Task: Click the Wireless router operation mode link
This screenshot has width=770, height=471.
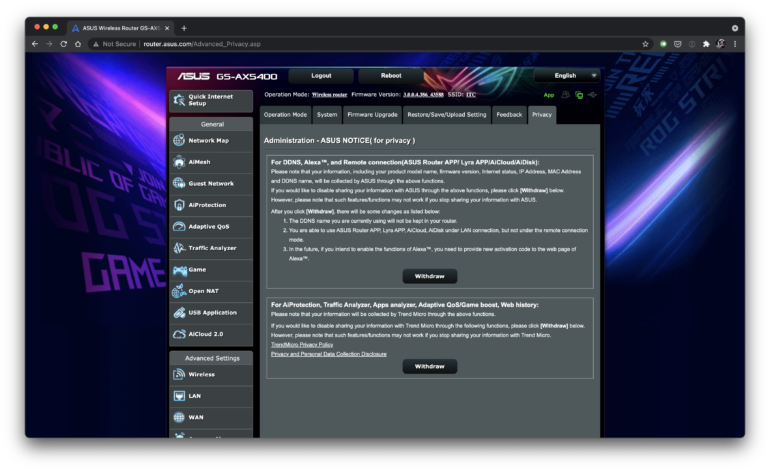Action: point(330,95)
